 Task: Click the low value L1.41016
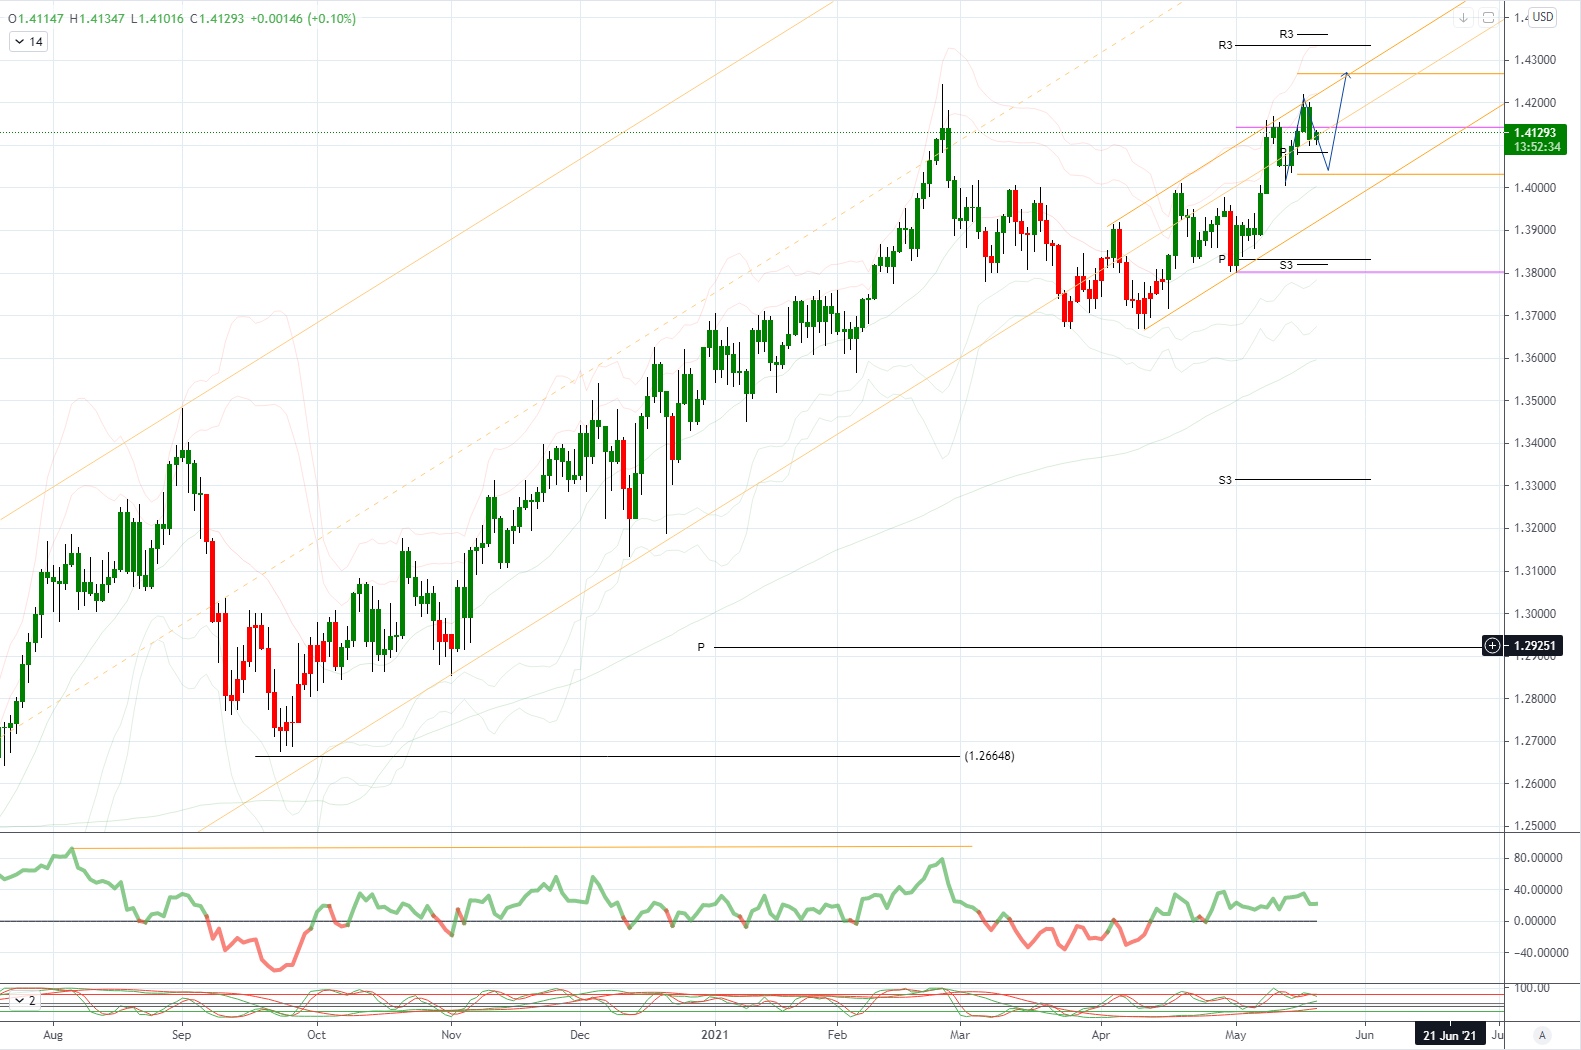point(157,19)
